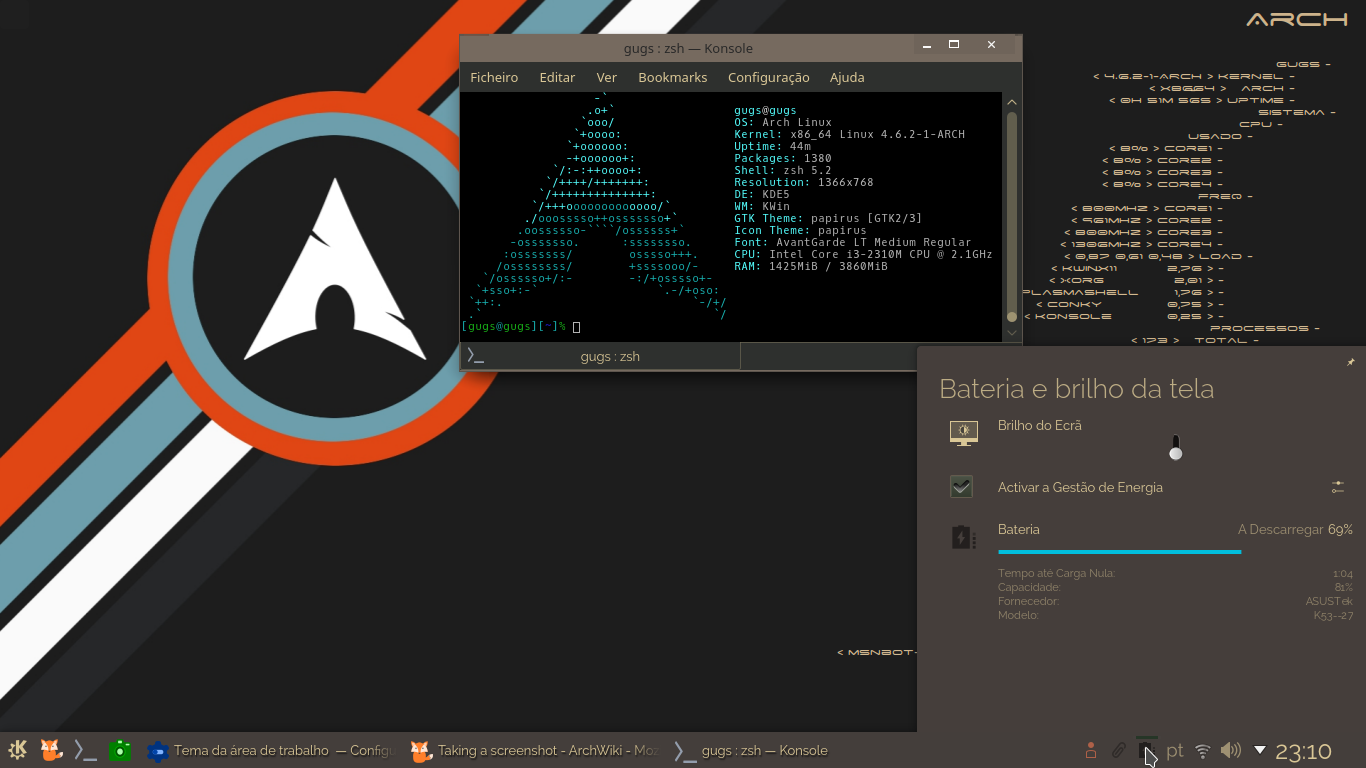
Task: Launch Firefox from the panel quick launcher
Action: (51, 750)
